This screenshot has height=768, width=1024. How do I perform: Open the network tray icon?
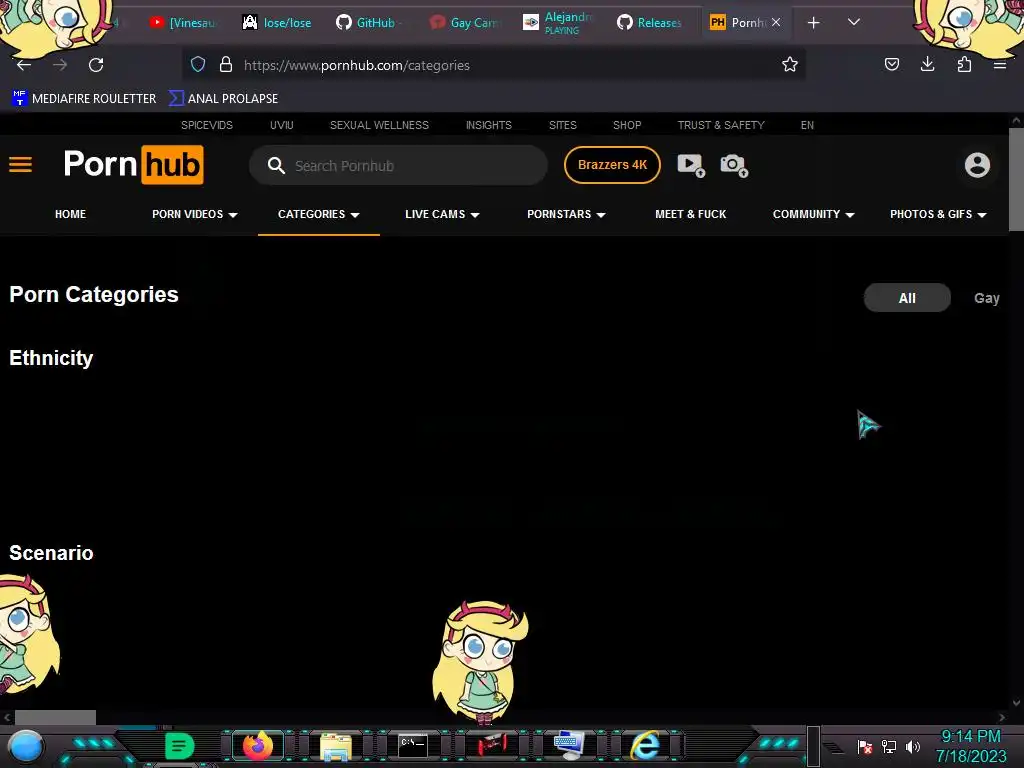(x=889, y=746)
